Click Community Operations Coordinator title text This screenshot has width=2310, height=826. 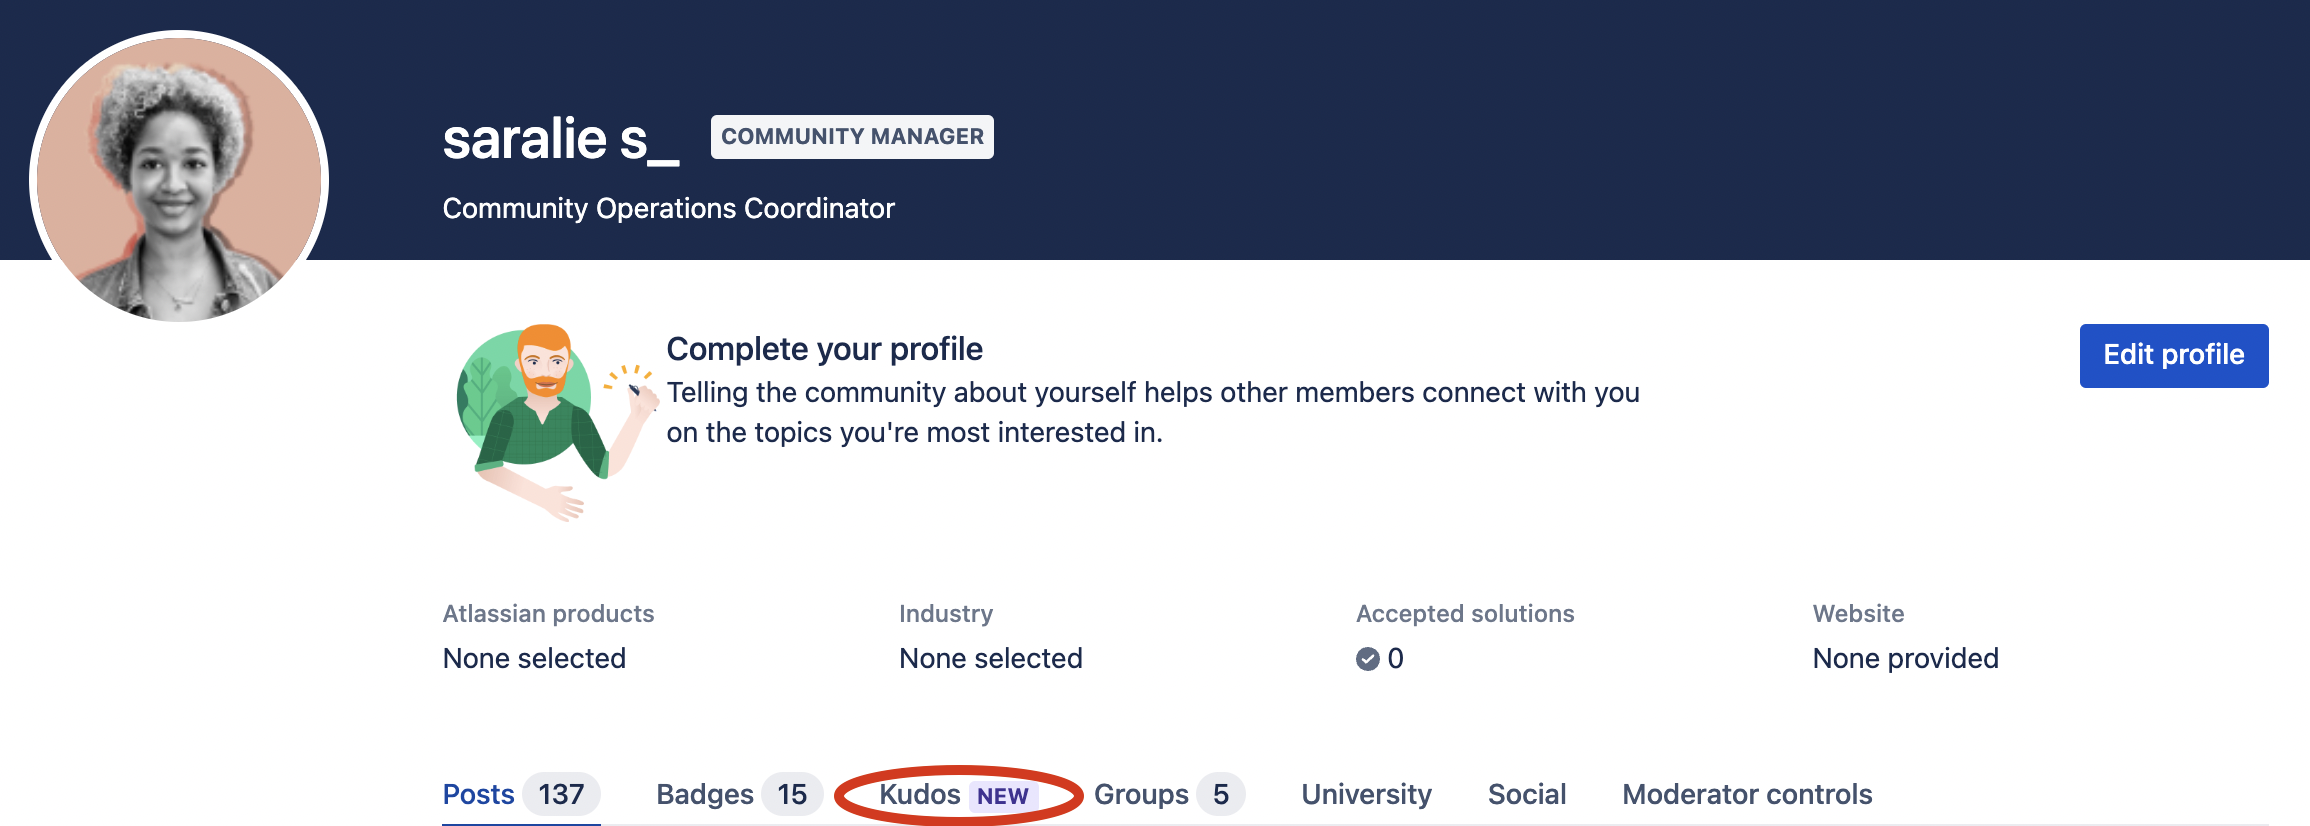[669, 208]
